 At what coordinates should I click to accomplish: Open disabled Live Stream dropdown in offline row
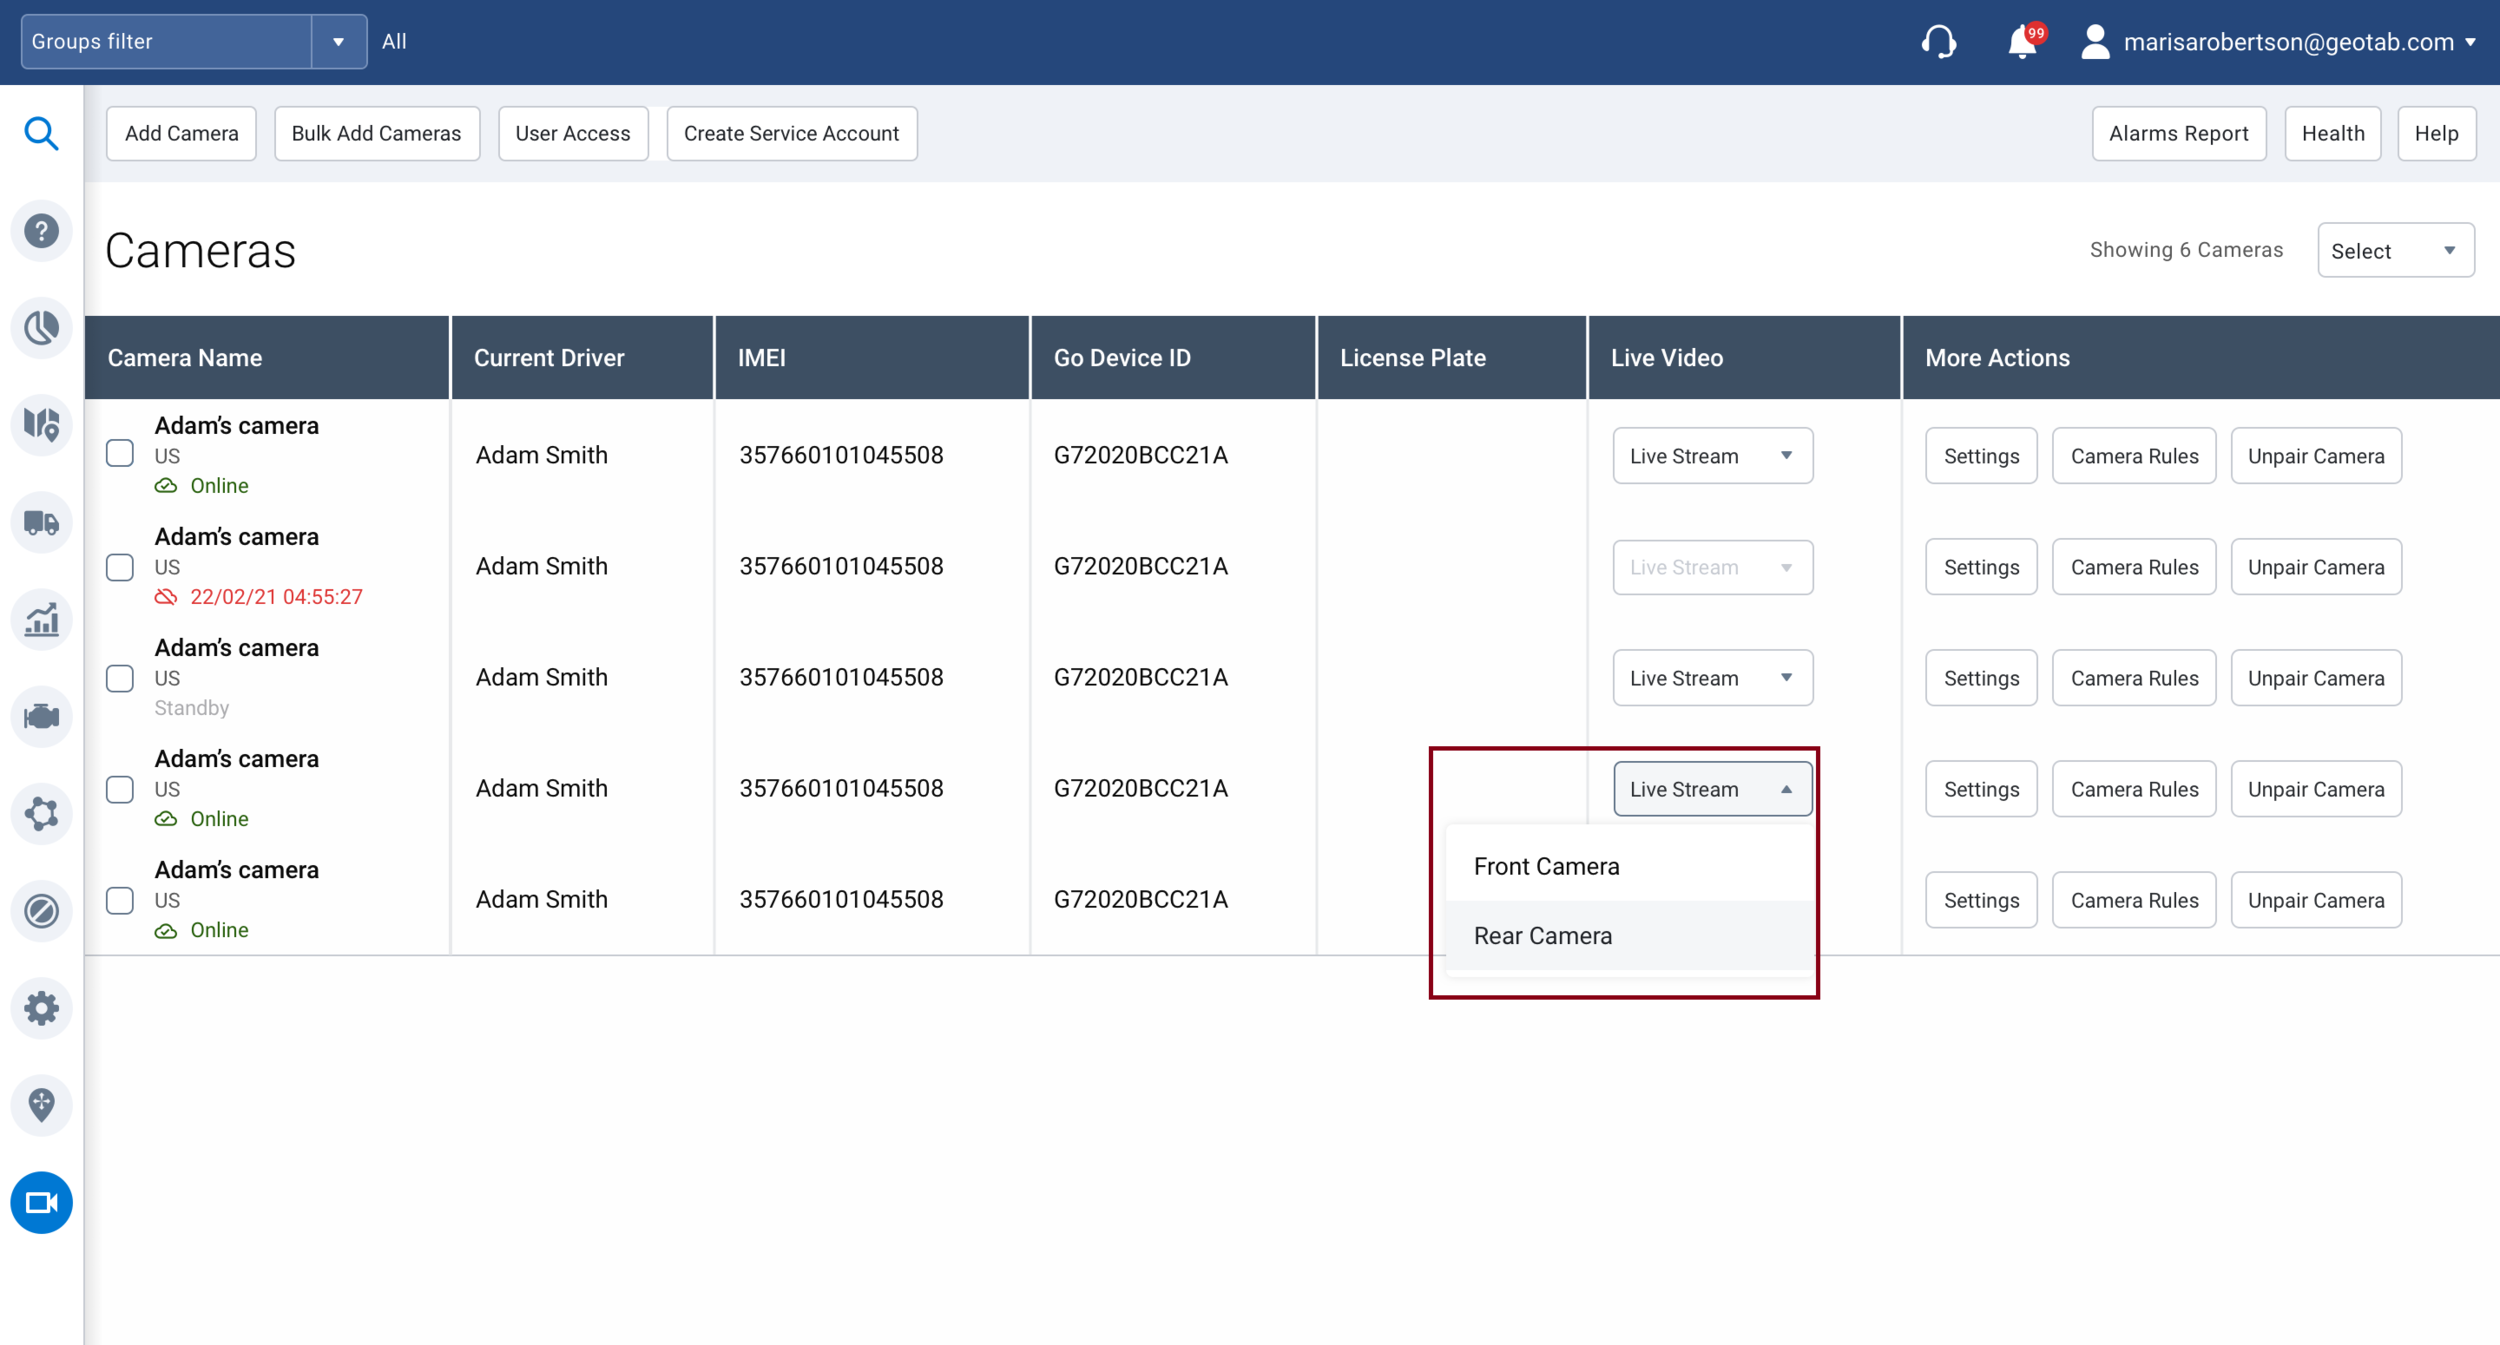[x=1712, y=567]
